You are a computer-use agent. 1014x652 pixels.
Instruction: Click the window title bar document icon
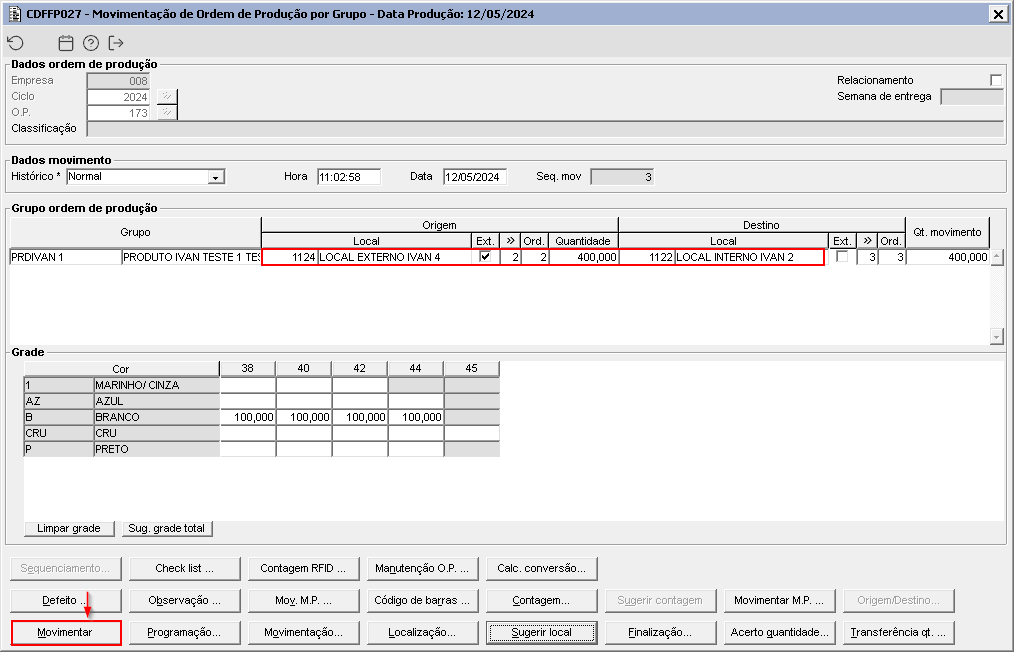point(14,14)
